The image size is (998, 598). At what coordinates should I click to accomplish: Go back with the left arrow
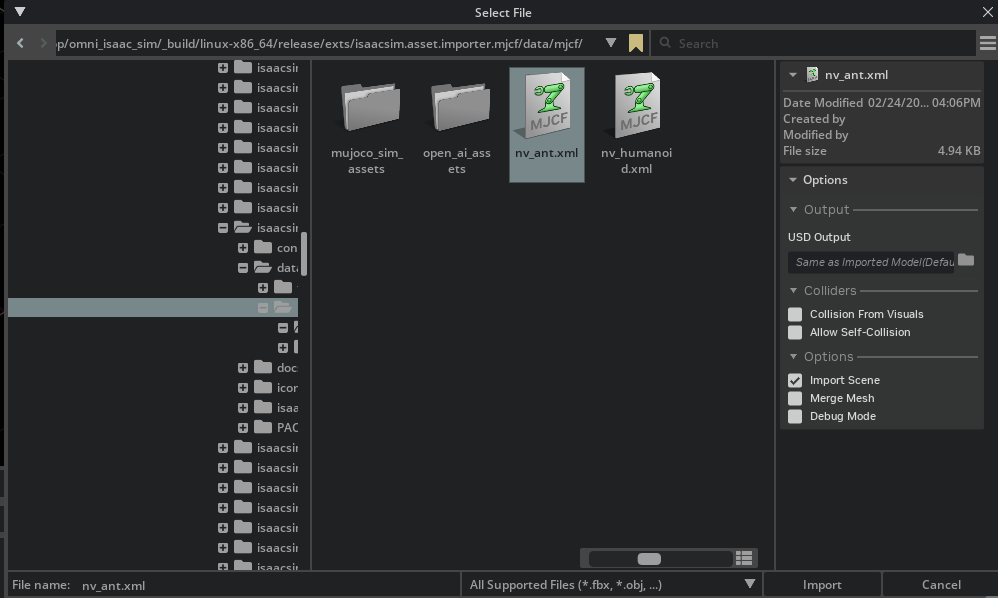click(20, 43)
